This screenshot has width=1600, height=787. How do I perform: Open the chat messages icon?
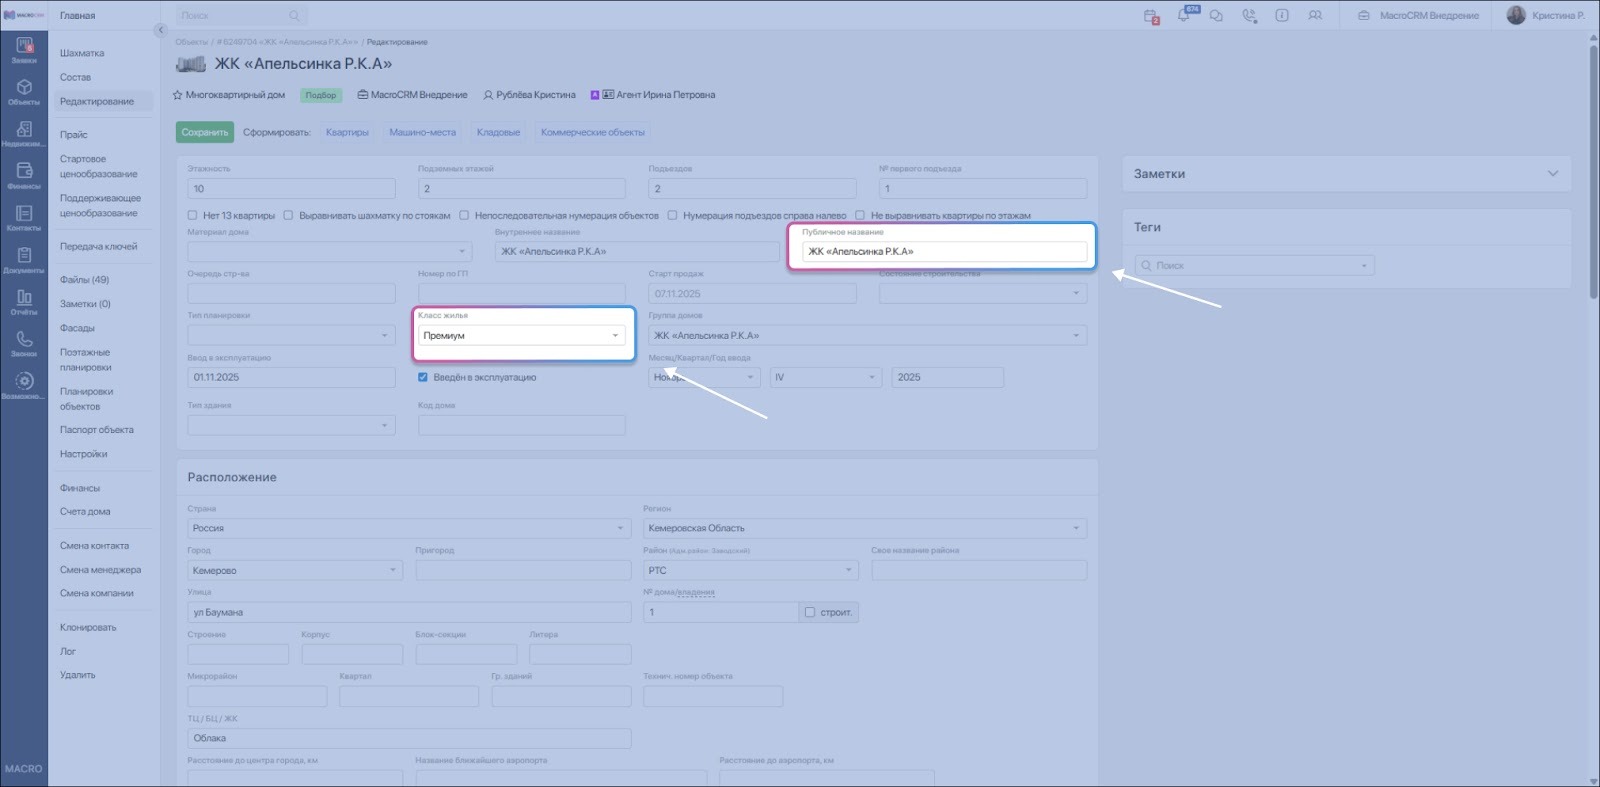click(1216, 15)
